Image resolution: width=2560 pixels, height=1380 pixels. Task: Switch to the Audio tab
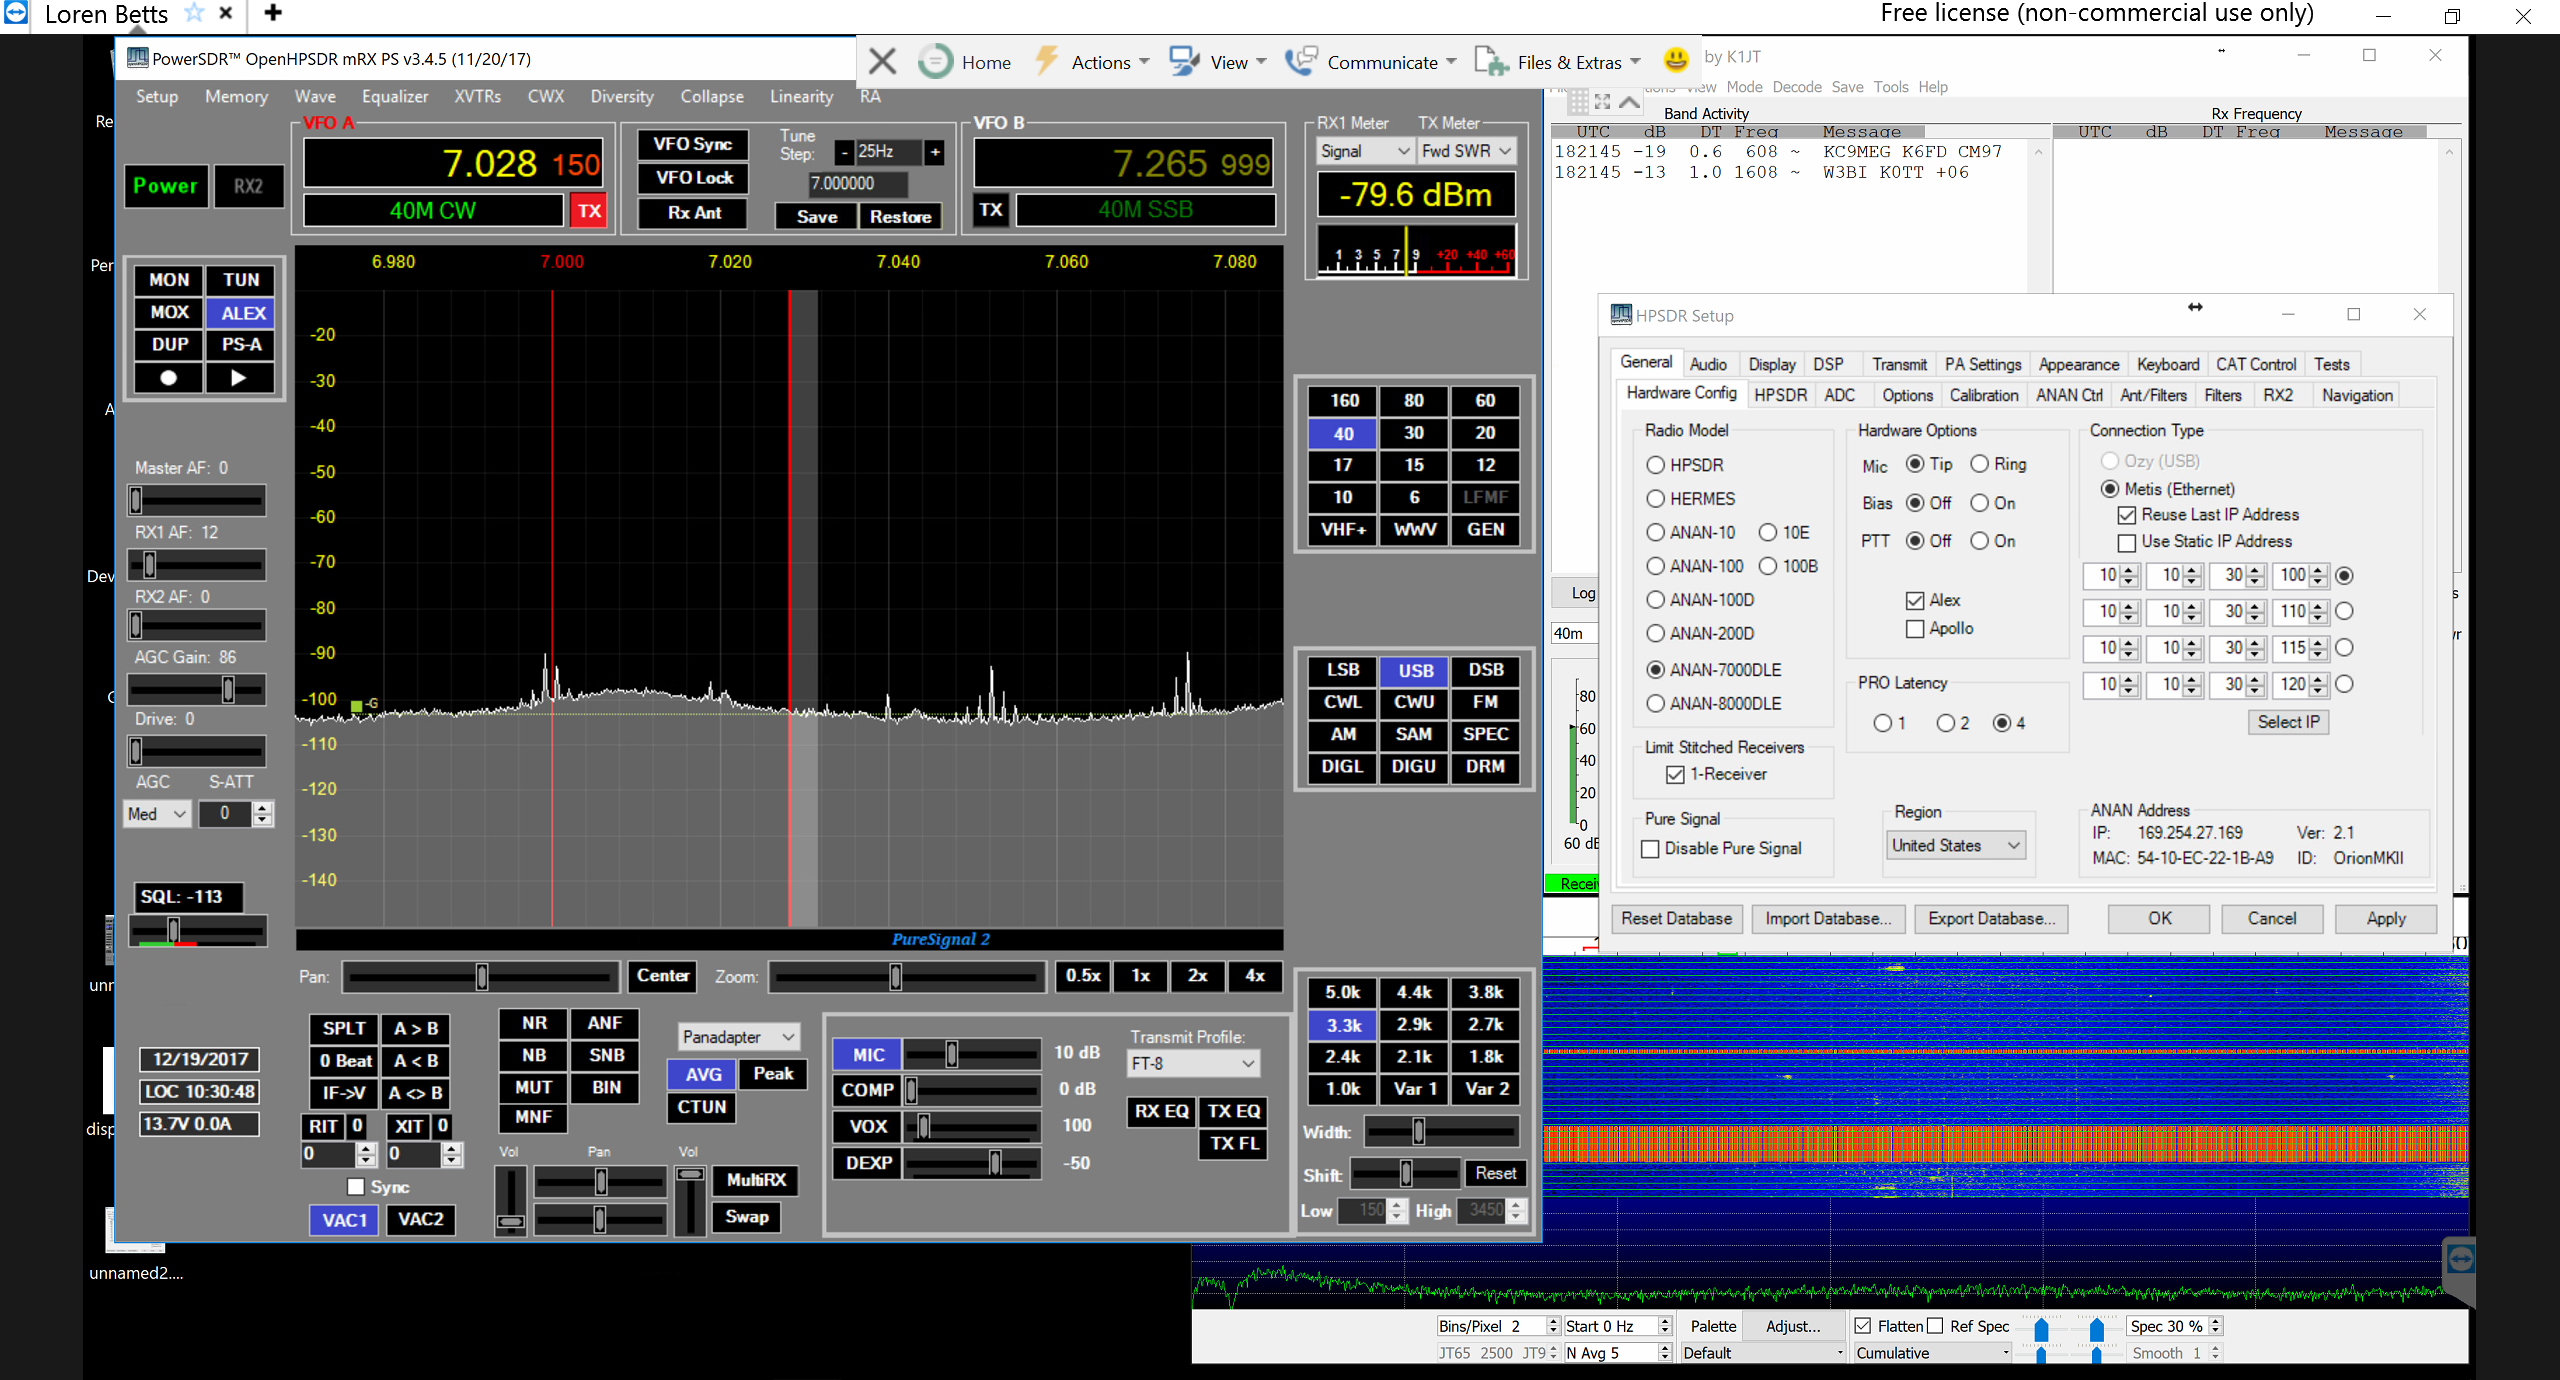tap(1708, 365)
